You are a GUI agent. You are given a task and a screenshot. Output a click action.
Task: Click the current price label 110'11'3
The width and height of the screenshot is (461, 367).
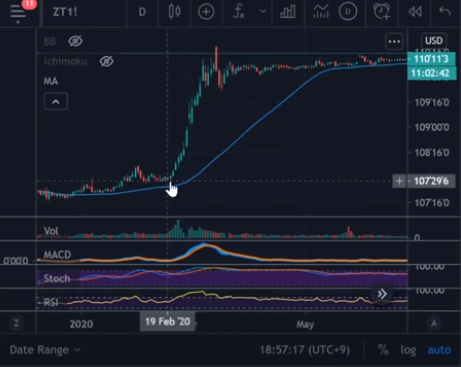click(431, 59)
